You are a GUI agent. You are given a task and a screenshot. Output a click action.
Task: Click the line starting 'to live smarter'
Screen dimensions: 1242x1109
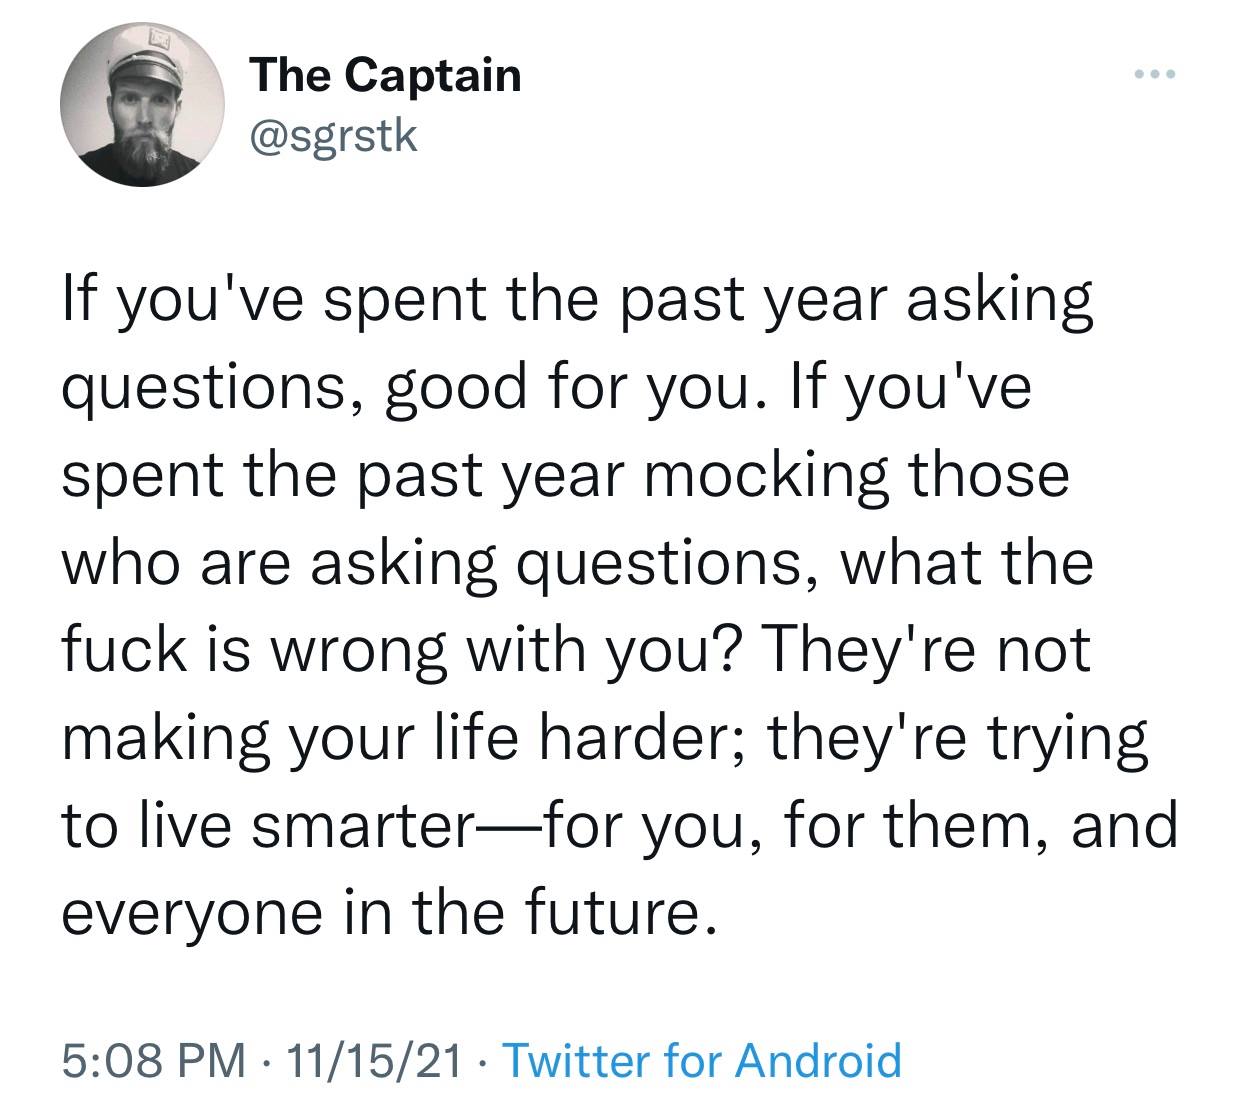click(x=620, y=823)
